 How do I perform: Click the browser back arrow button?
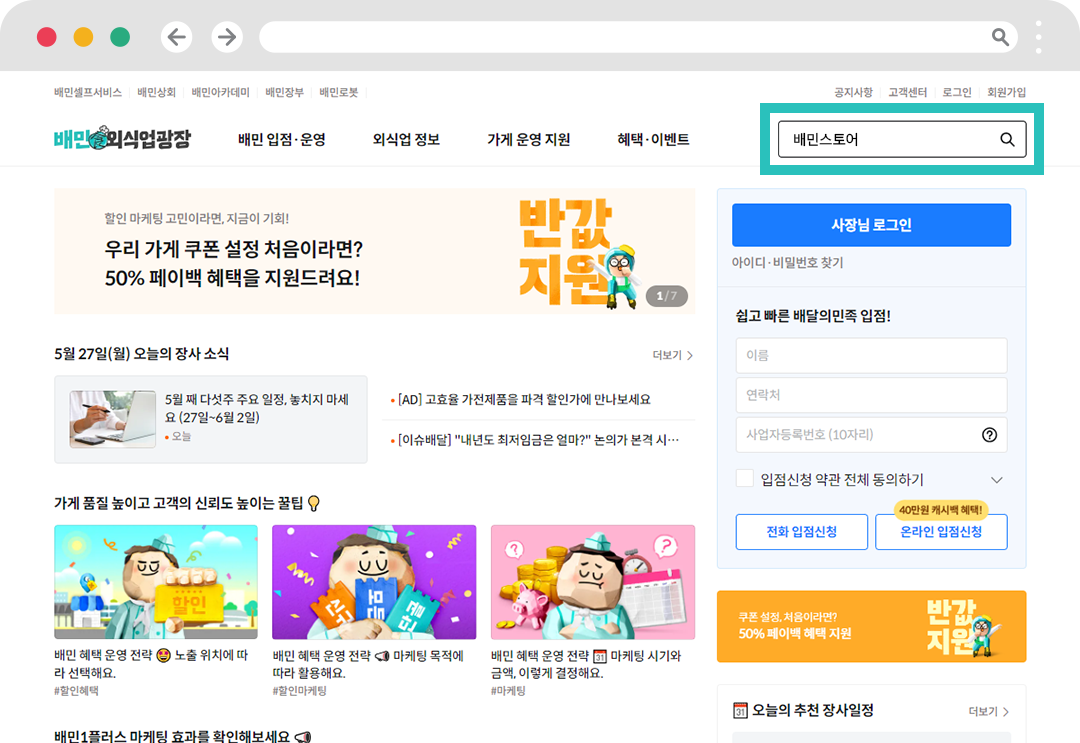pyautogui.click(x=176, y=36)
